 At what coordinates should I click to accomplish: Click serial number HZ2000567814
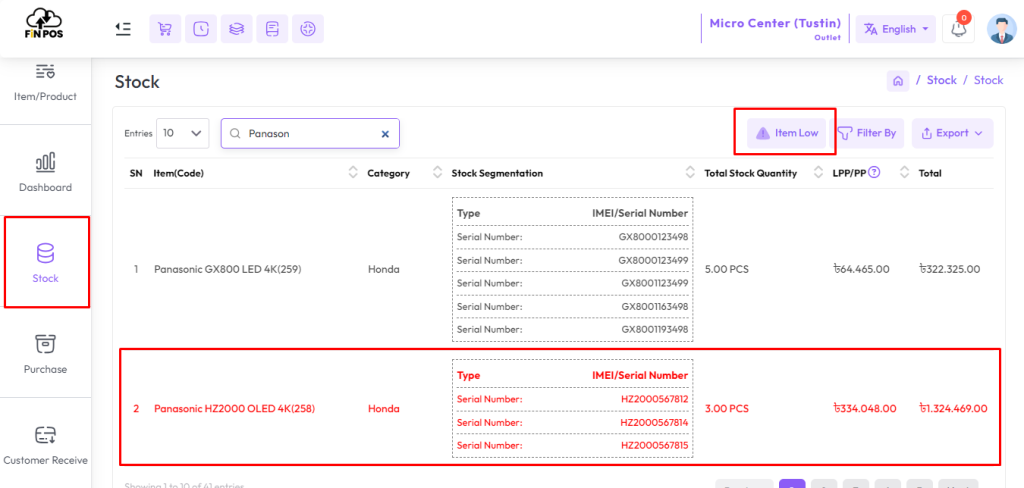pyautogui.click(x=654, y=423)
